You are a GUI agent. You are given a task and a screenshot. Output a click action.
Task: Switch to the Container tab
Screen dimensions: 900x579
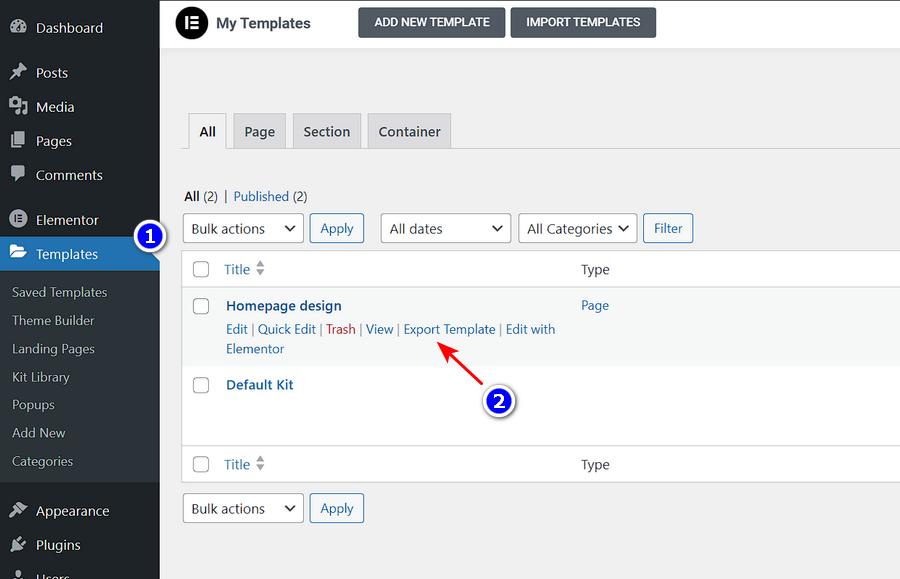pos(409,131)
